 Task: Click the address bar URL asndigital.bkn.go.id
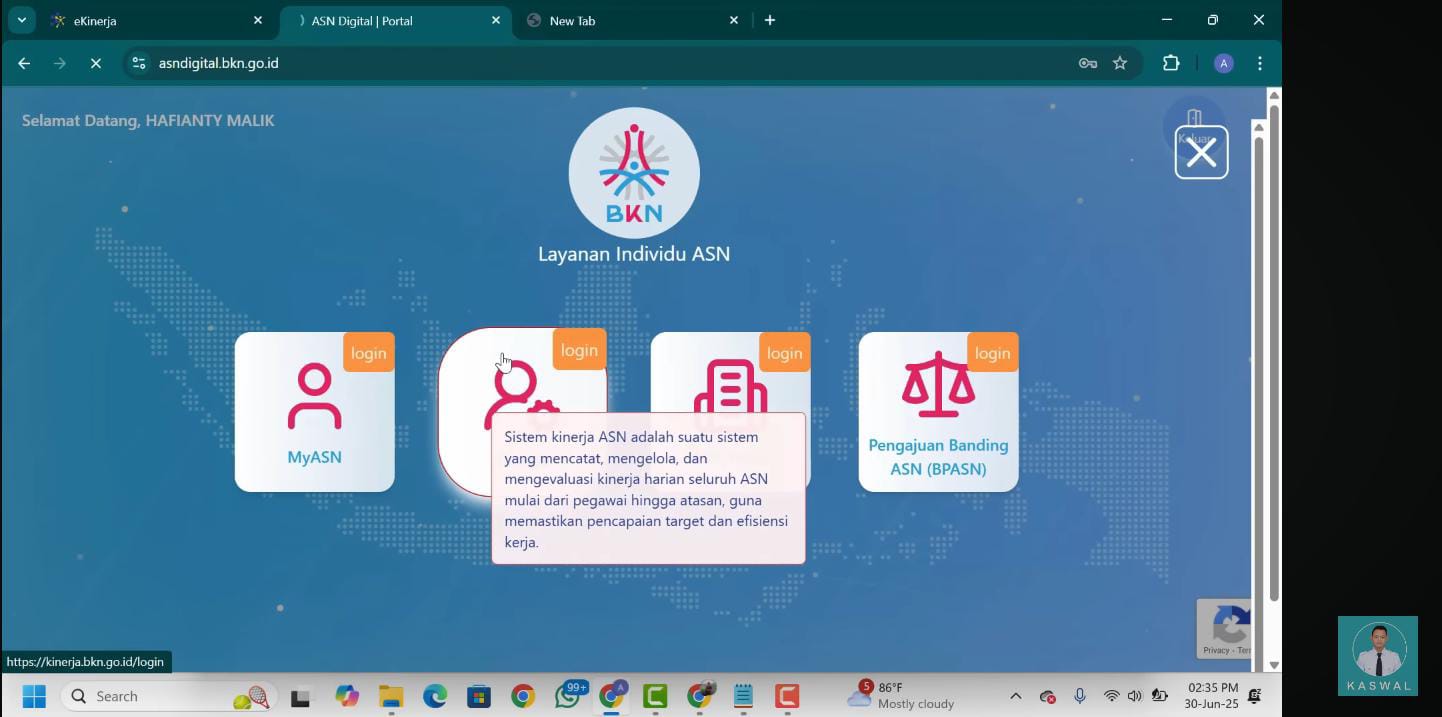click(x=218, y=63)
